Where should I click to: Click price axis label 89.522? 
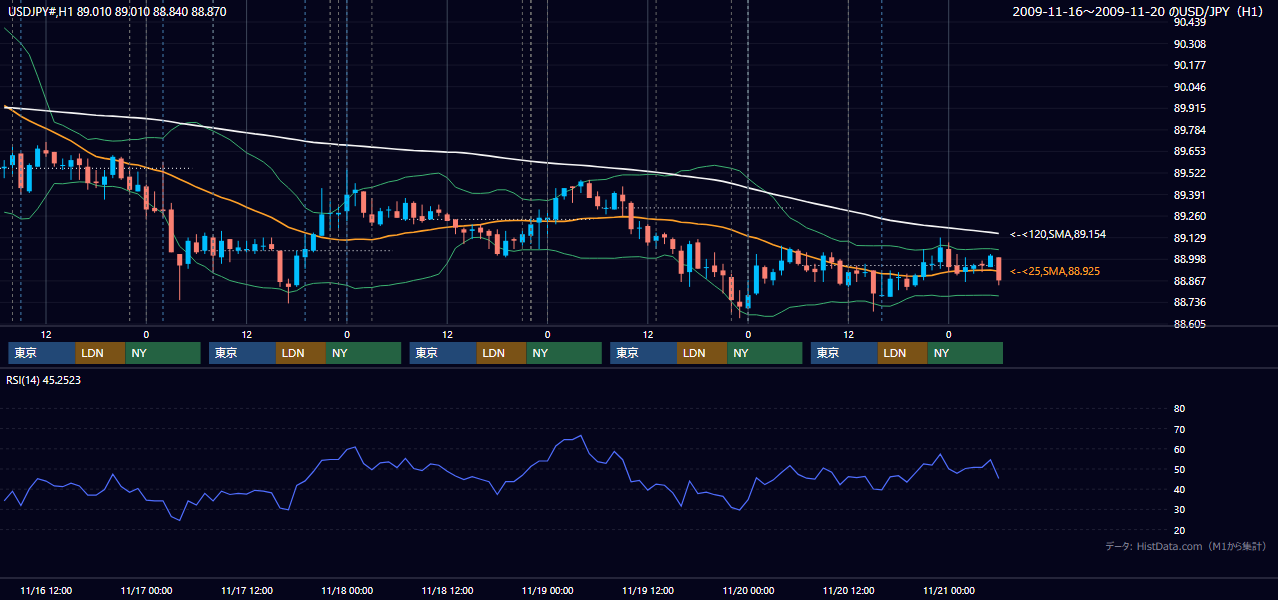(1190, 173)
